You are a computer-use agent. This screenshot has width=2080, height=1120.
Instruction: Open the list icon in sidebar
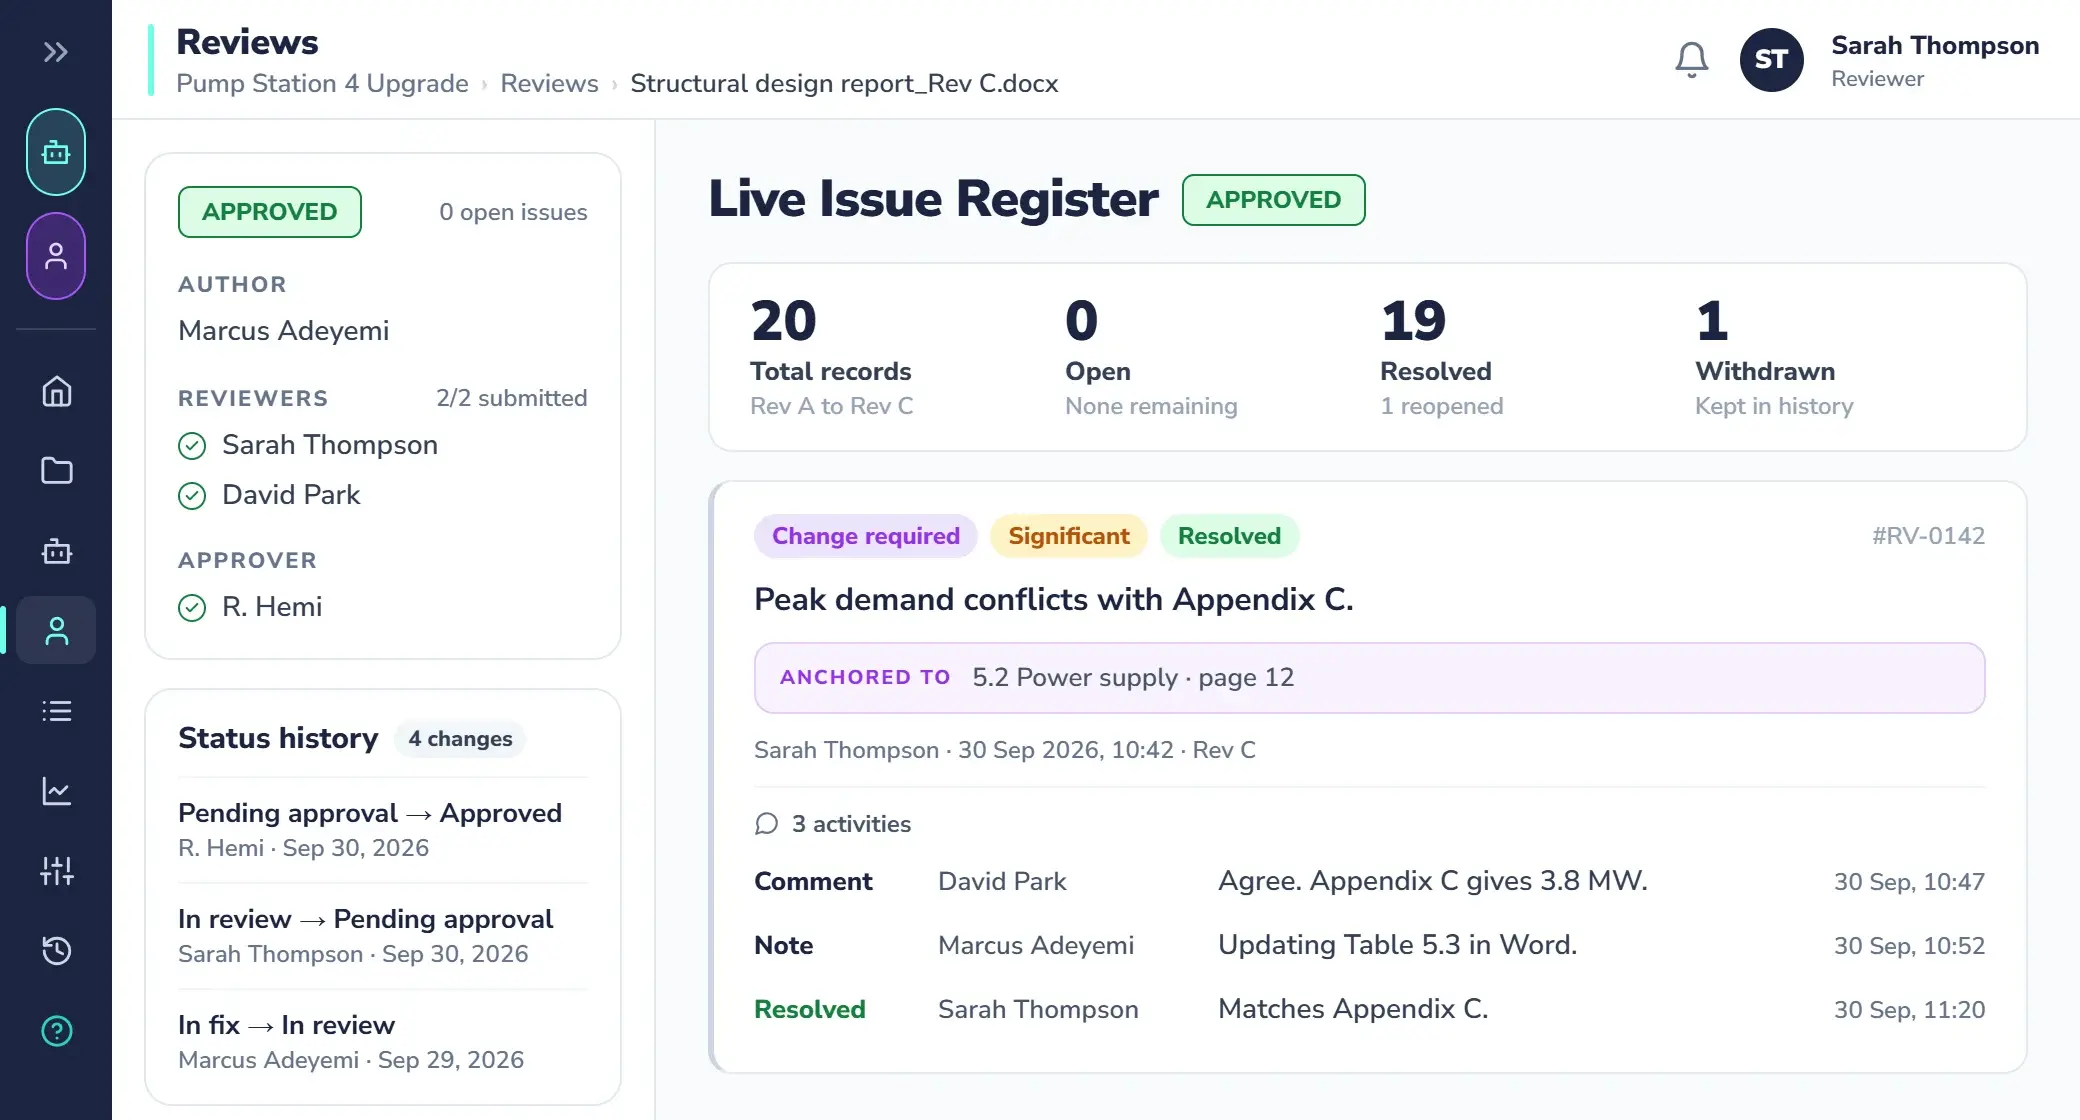tap(56, 711)
